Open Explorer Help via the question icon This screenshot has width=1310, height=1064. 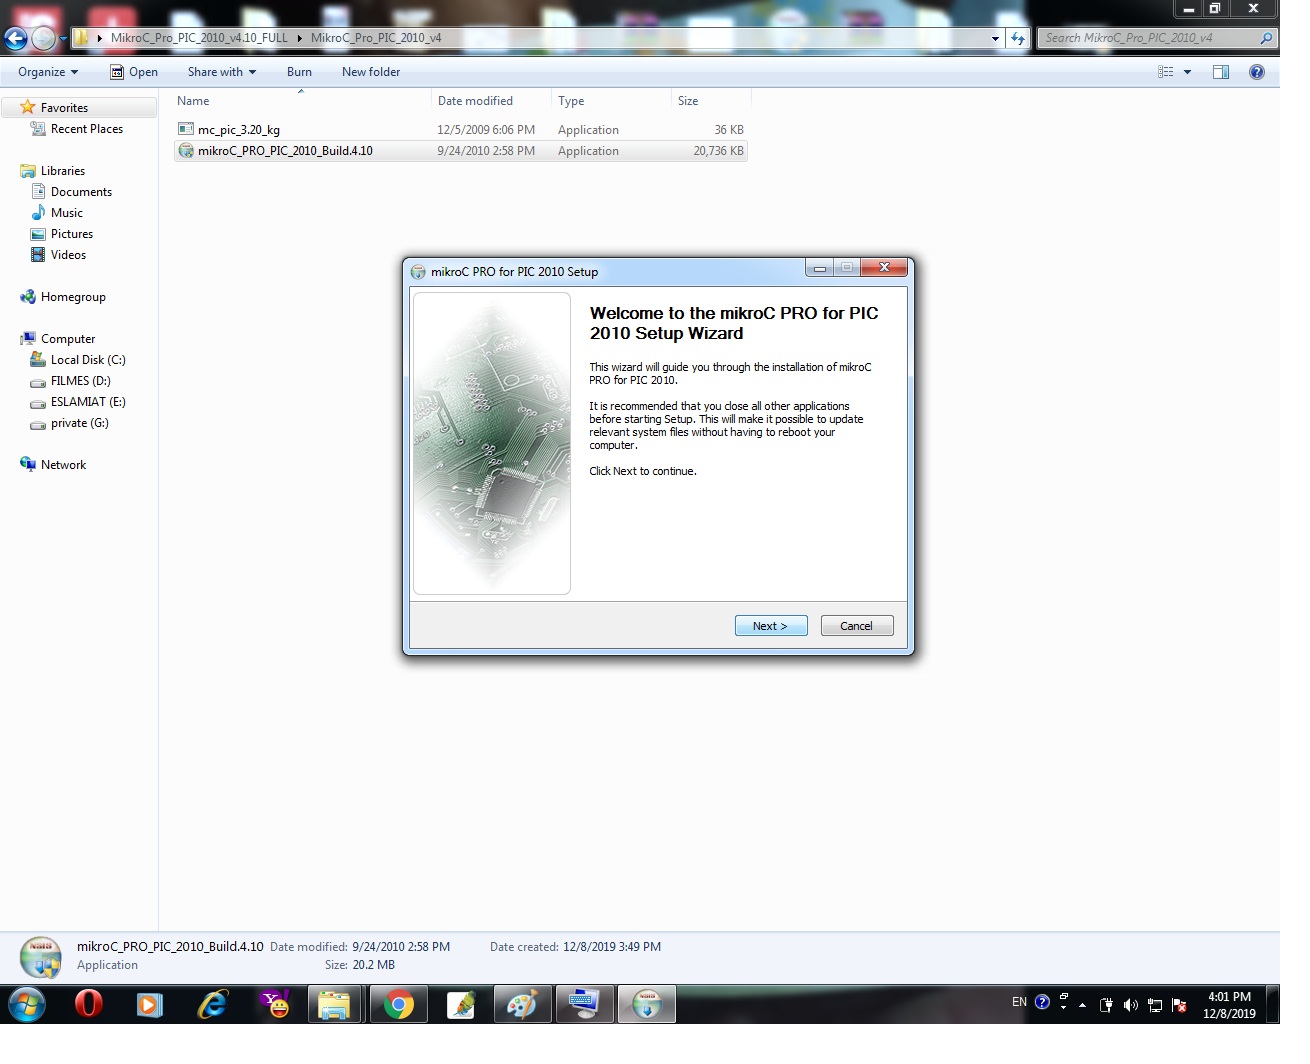pyautogui.click(x=1257, y=72)
